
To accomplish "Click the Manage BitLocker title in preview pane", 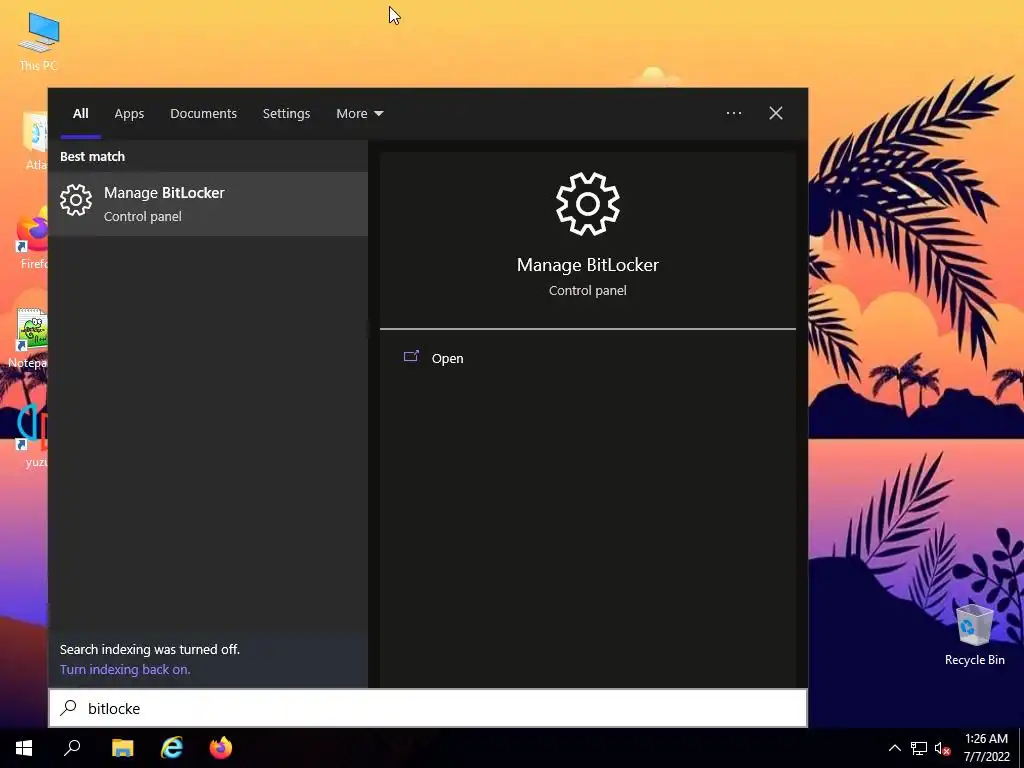I will (x=588, y=264).
